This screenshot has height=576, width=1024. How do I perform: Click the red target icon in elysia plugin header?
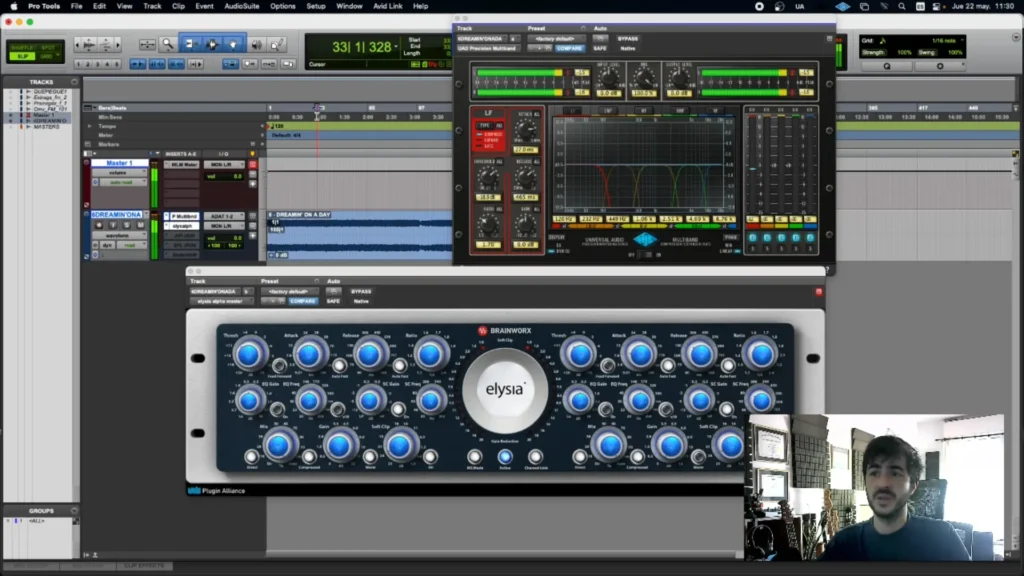[x=818, y=292]
